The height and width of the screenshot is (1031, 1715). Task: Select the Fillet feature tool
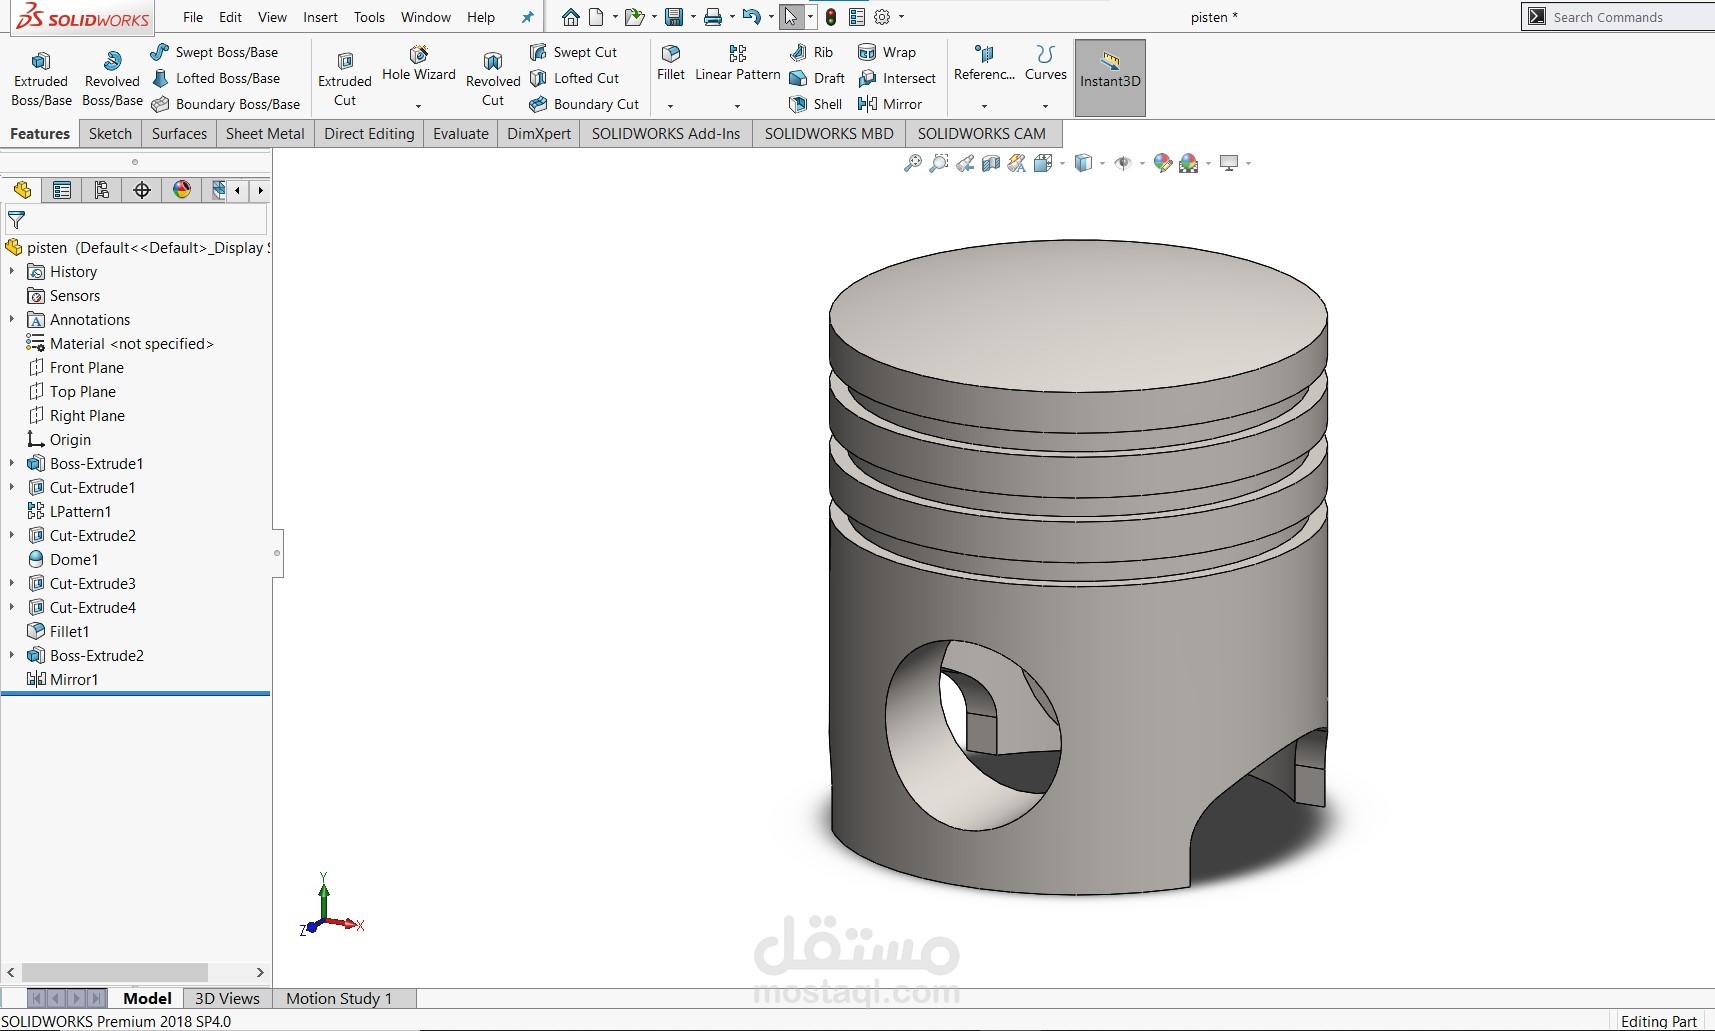pos(671,62)
